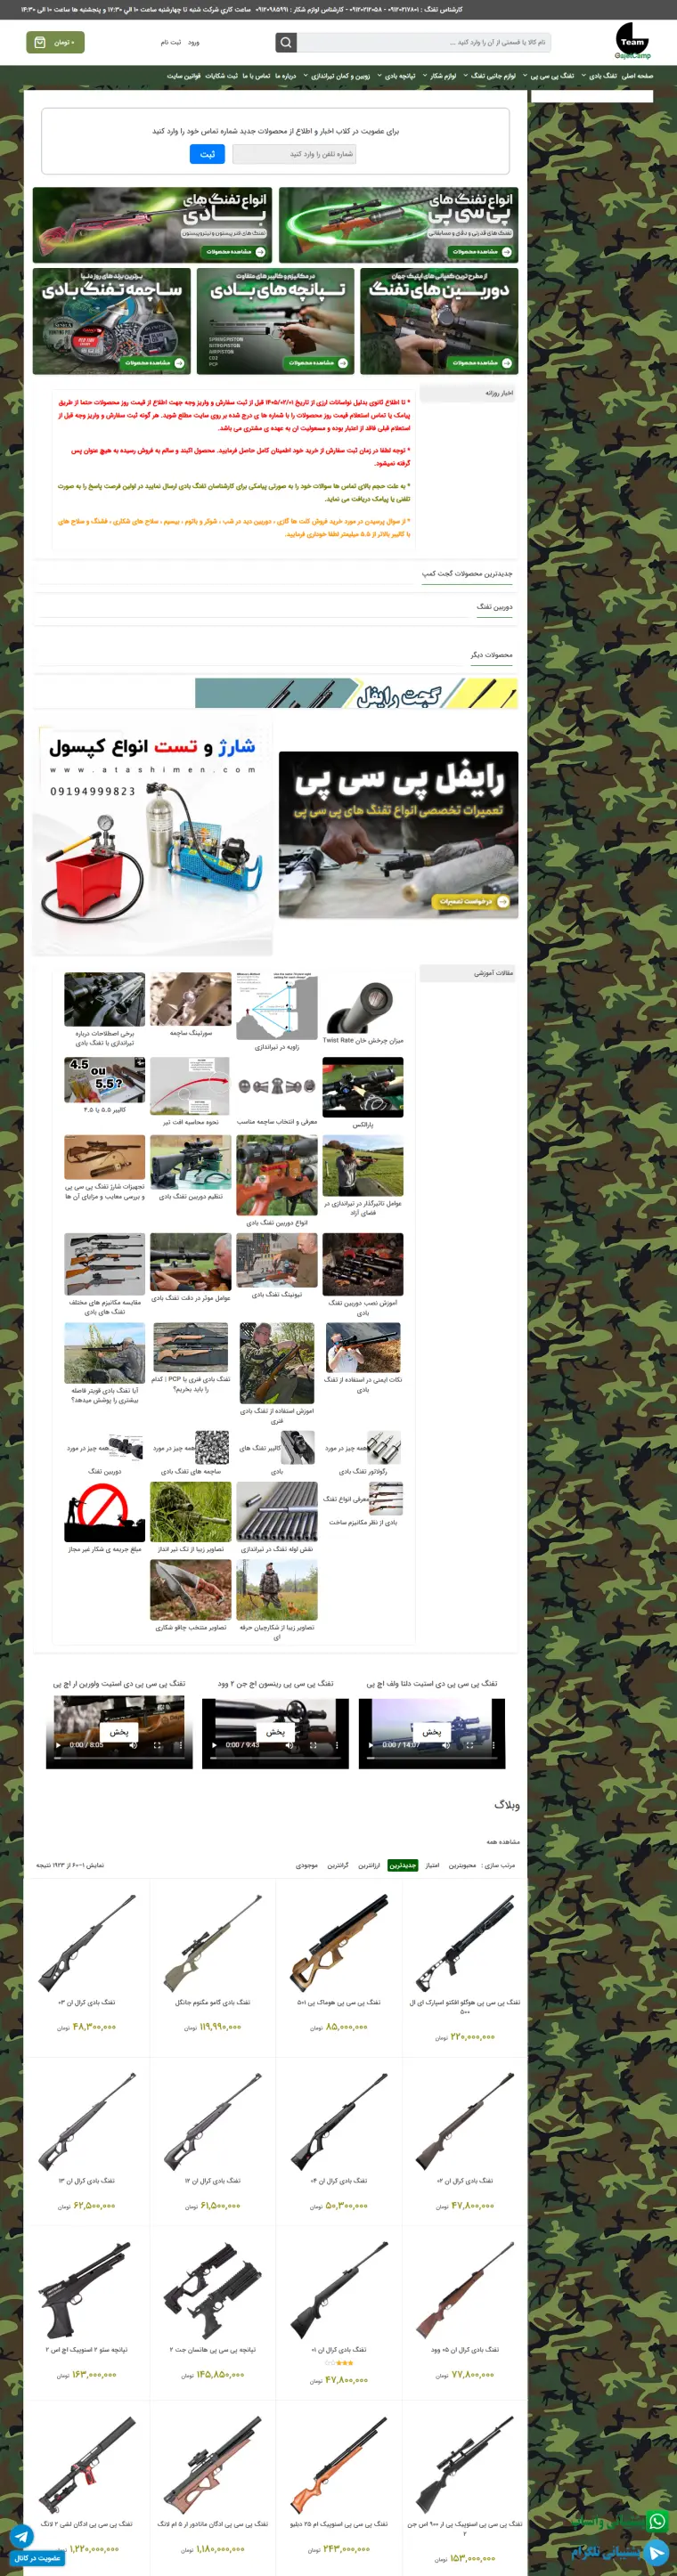The width and height of the screenshot is (677, 2576).
Task: Click the blue Submit button in membership box
Action: tap(207, 154)
